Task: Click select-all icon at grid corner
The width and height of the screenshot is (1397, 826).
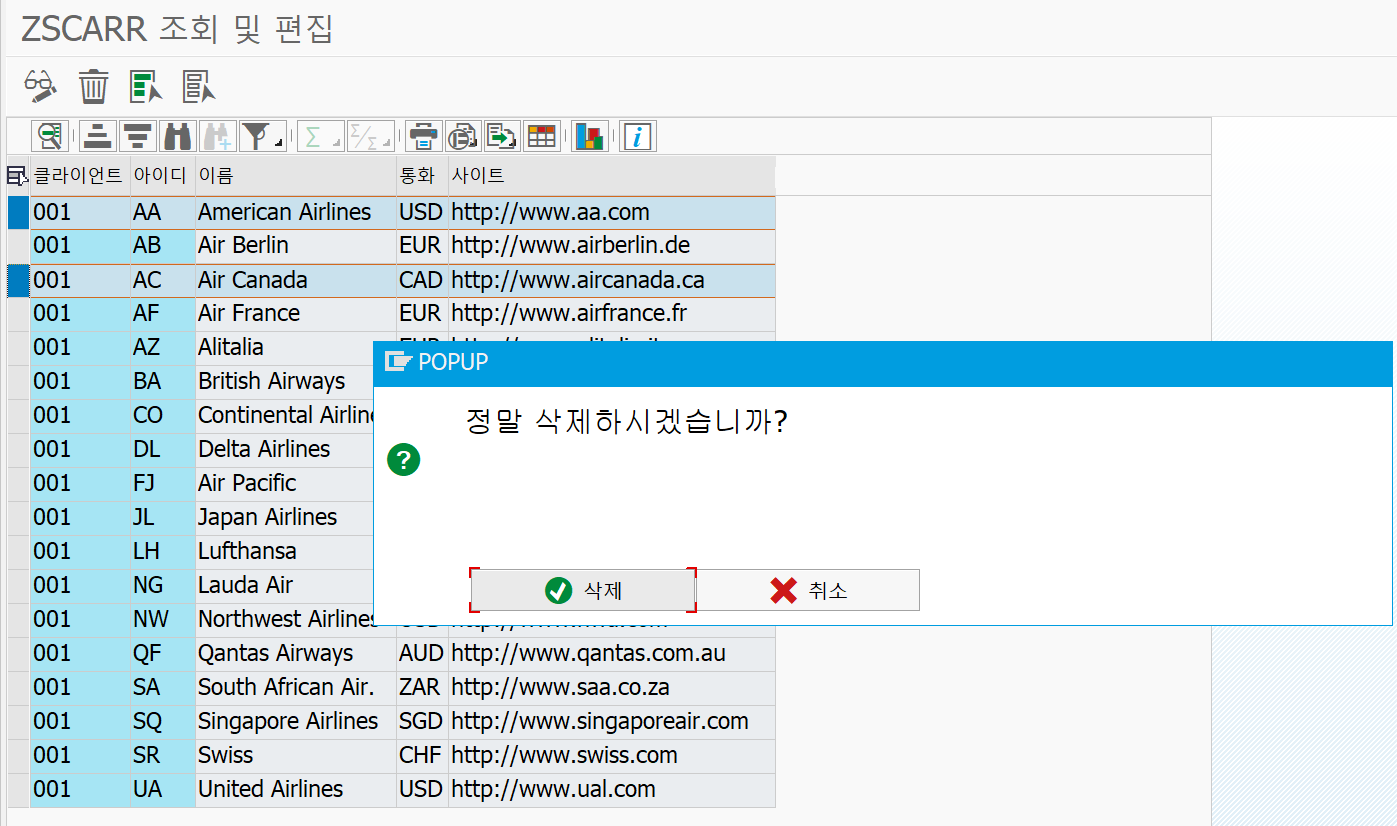Action: pyautogui.click(x=17, y=176)
